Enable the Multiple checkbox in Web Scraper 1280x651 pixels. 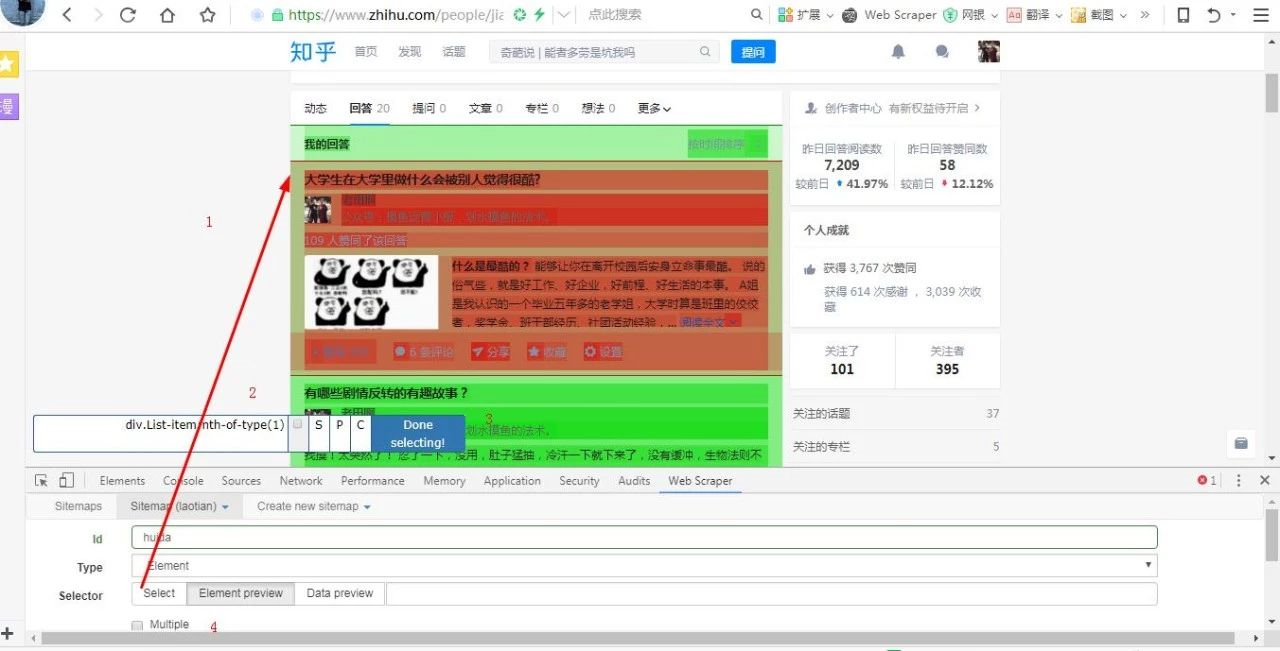click(136, 624)
